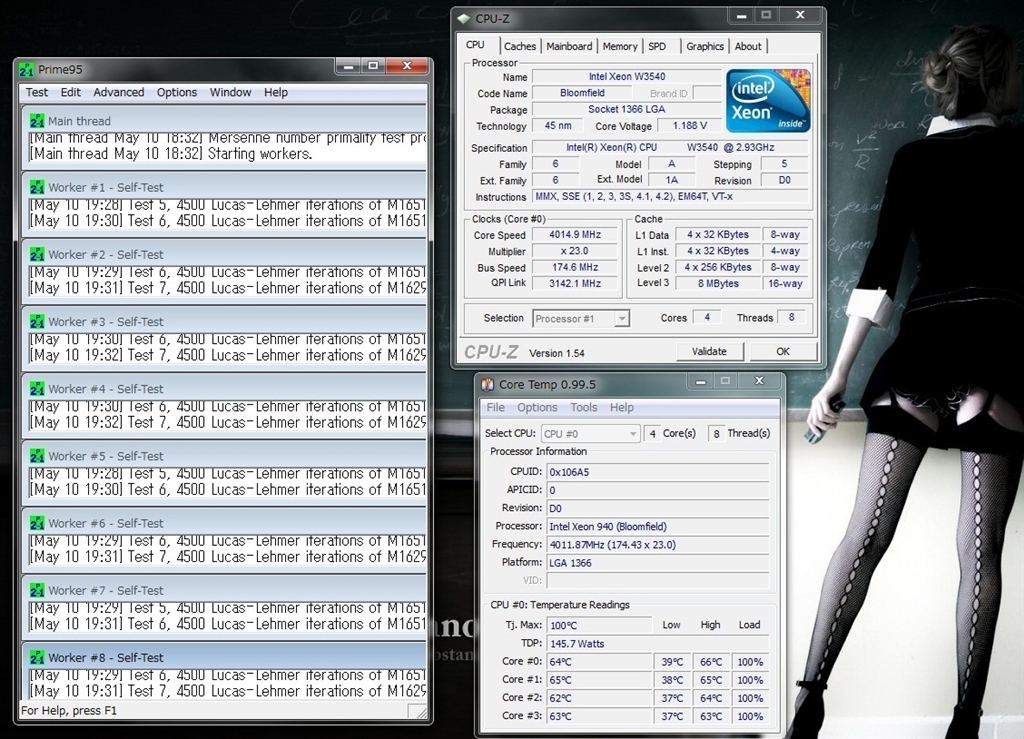The image size is (1024, 739).
Task: Click the Core Voltage 1.188 V field
Action: [x=690, y=125]
